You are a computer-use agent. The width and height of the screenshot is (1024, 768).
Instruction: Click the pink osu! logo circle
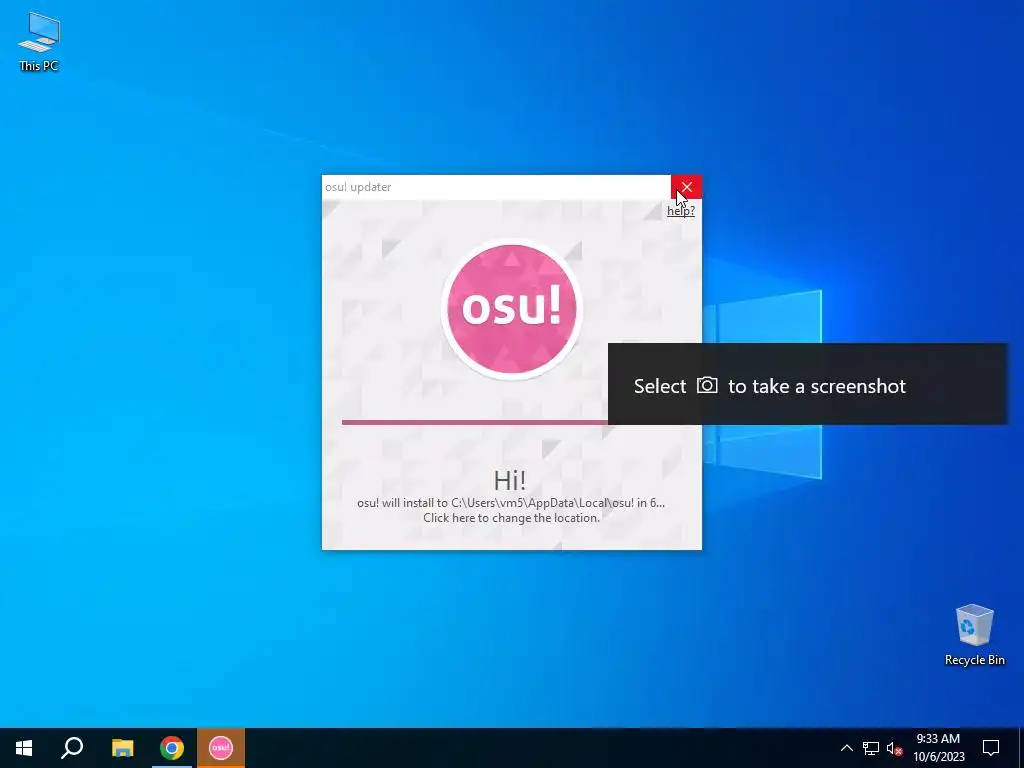pyautogui.click(x=511, y=309)
